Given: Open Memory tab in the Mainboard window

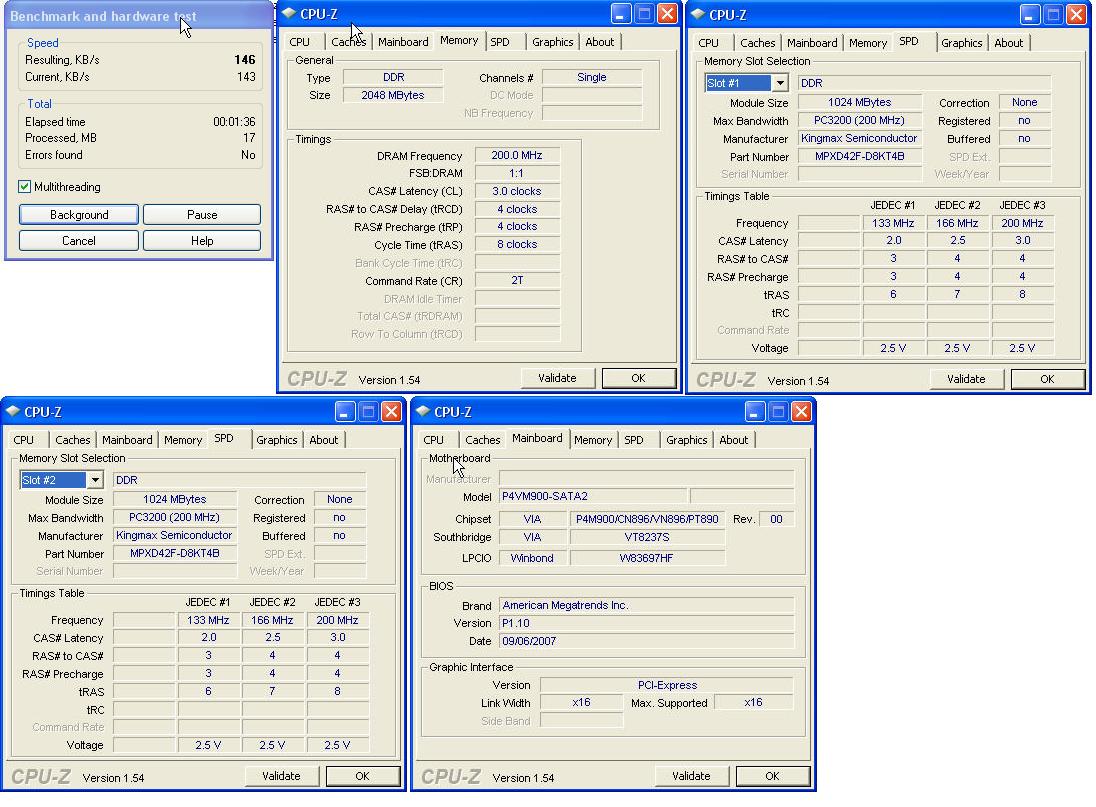Looking at the screenshot, I should (x=593, y=439).
